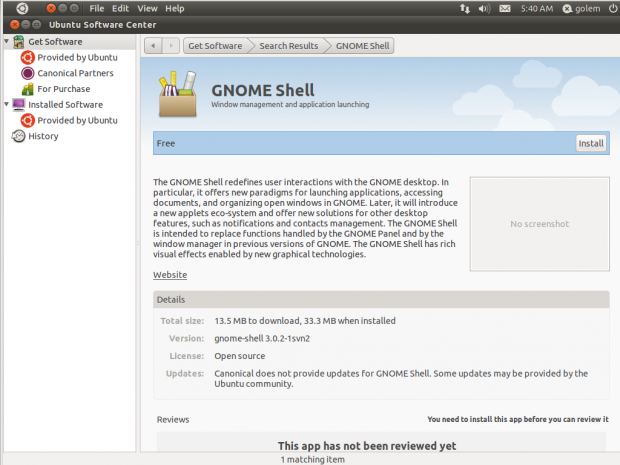Click the For Purchase icon
Screen dimensions: 620x465
(28, 89)
